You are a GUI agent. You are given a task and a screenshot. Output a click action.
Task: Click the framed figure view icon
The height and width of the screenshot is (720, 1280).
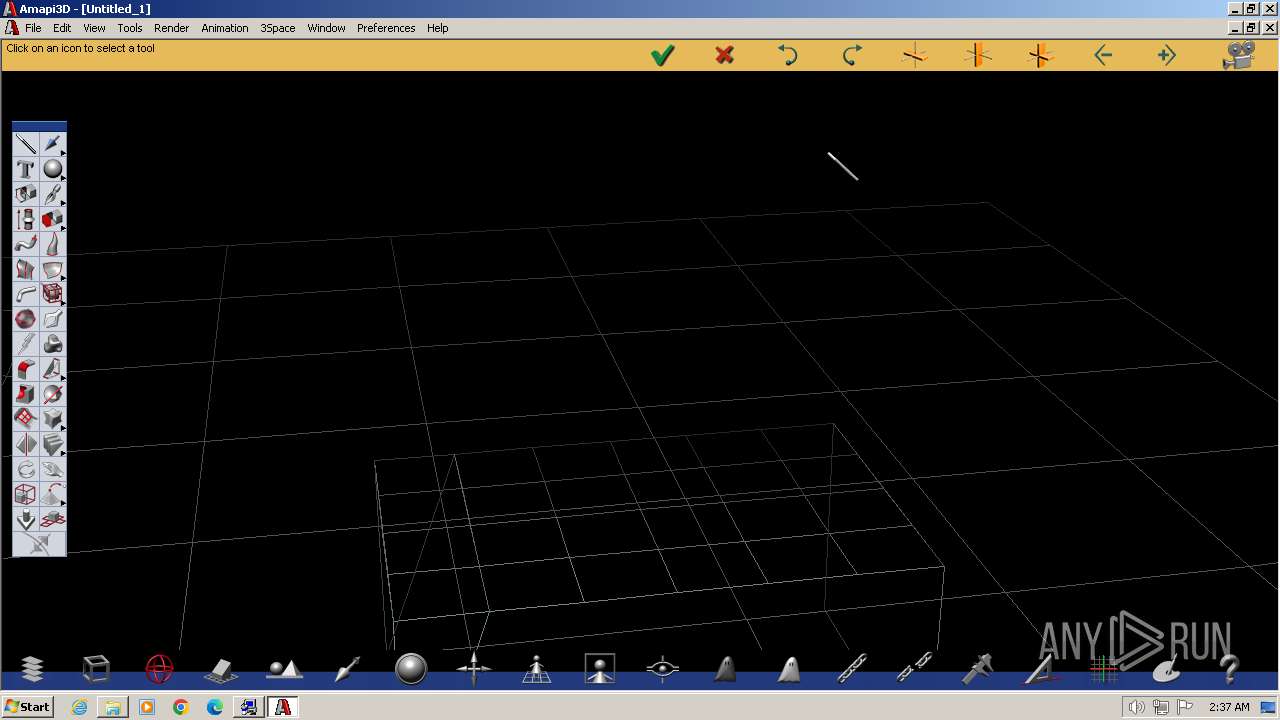pos(600,669)
